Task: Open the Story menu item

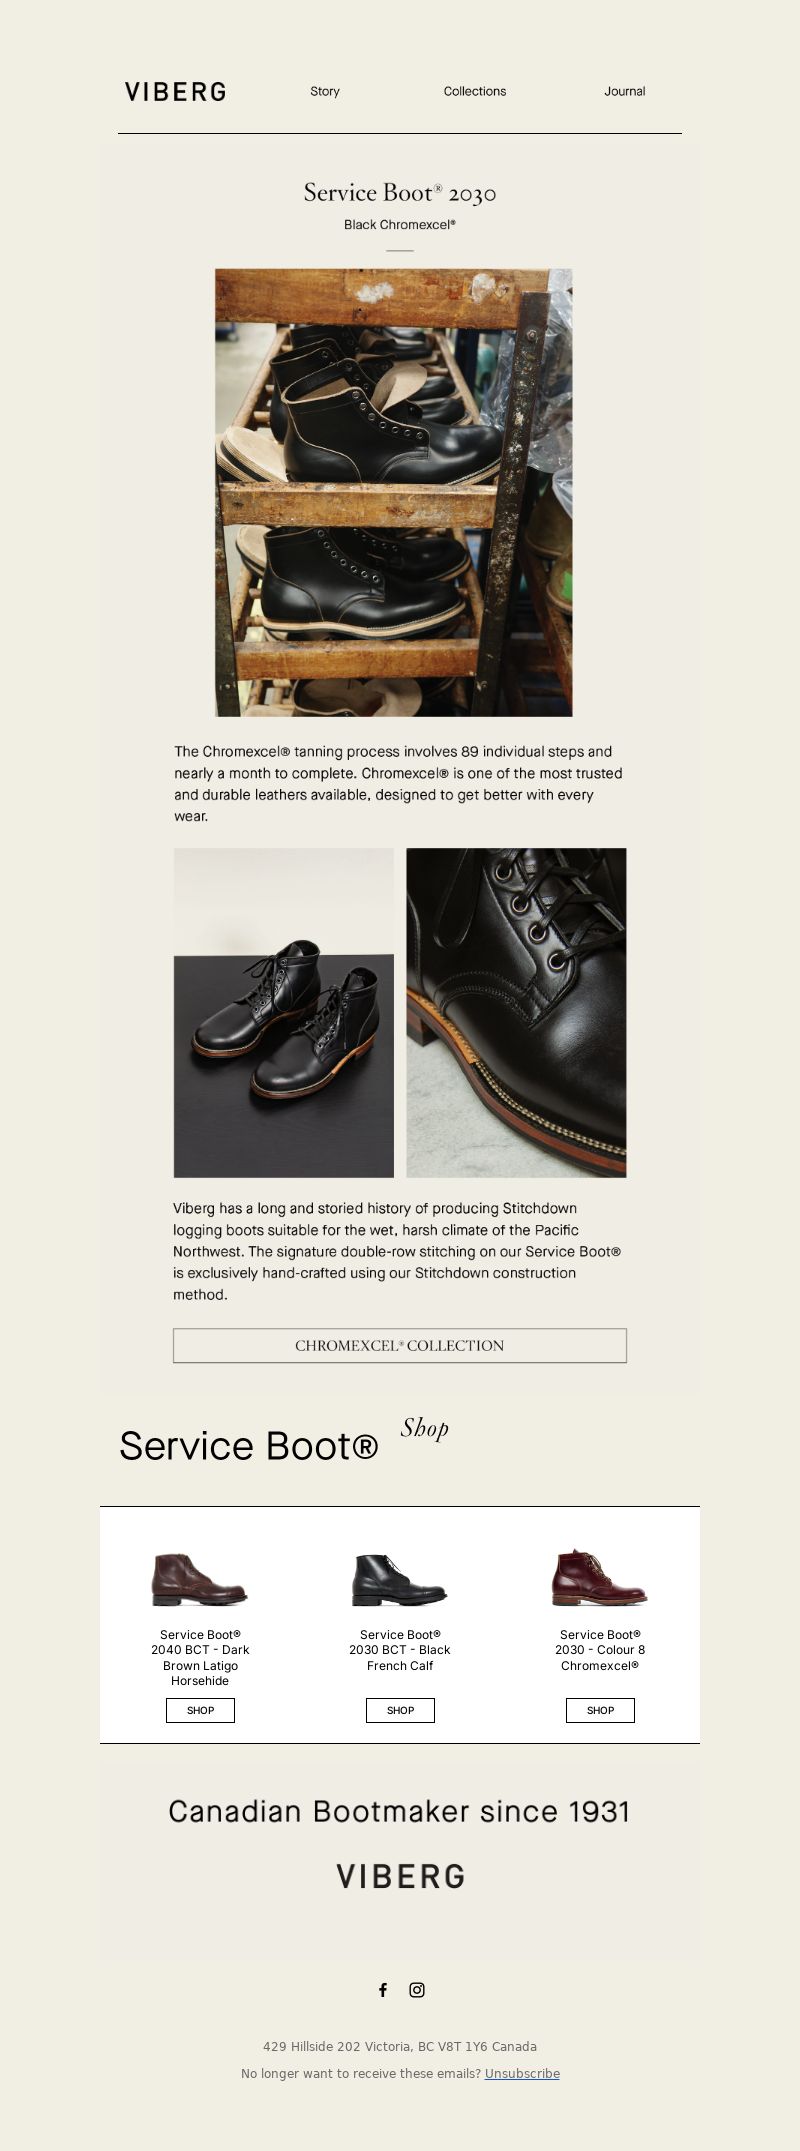Action: coord(325,91)
